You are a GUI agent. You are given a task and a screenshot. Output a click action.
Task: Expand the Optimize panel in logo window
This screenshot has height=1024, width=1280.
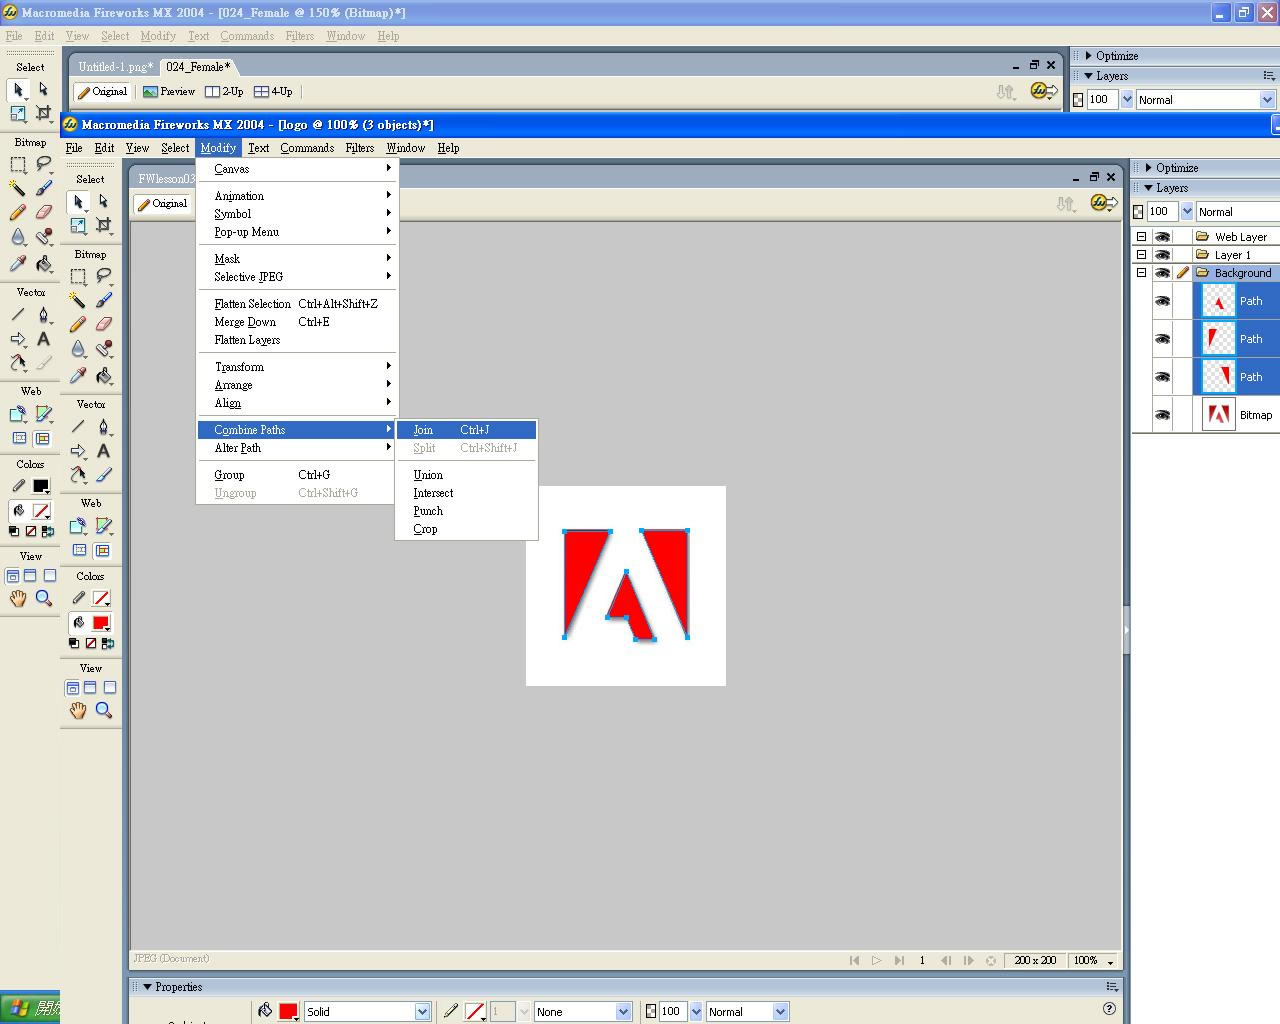1149,168
